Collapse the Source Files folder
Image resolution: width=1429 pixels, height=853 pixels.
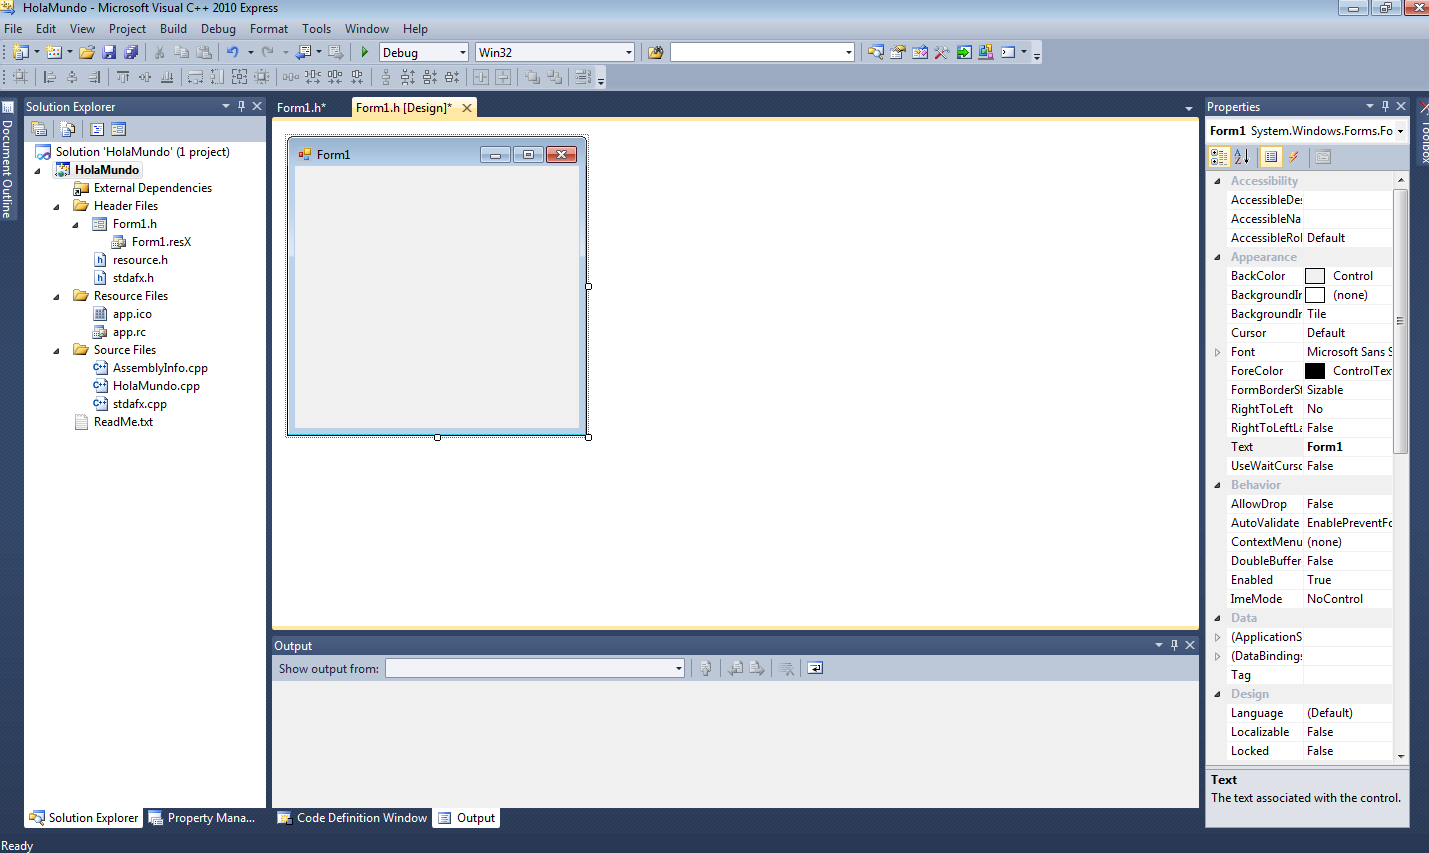point(57,350)
